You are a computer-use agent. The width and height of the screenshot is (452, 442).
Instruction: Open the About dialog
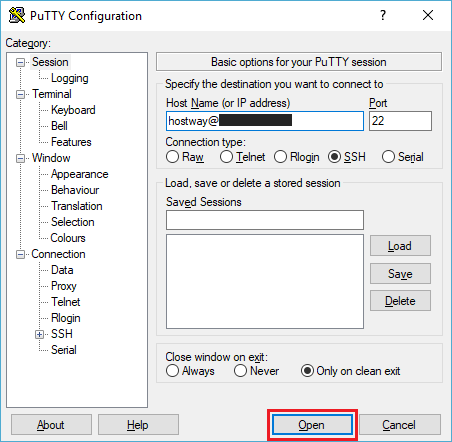(51, 425)
